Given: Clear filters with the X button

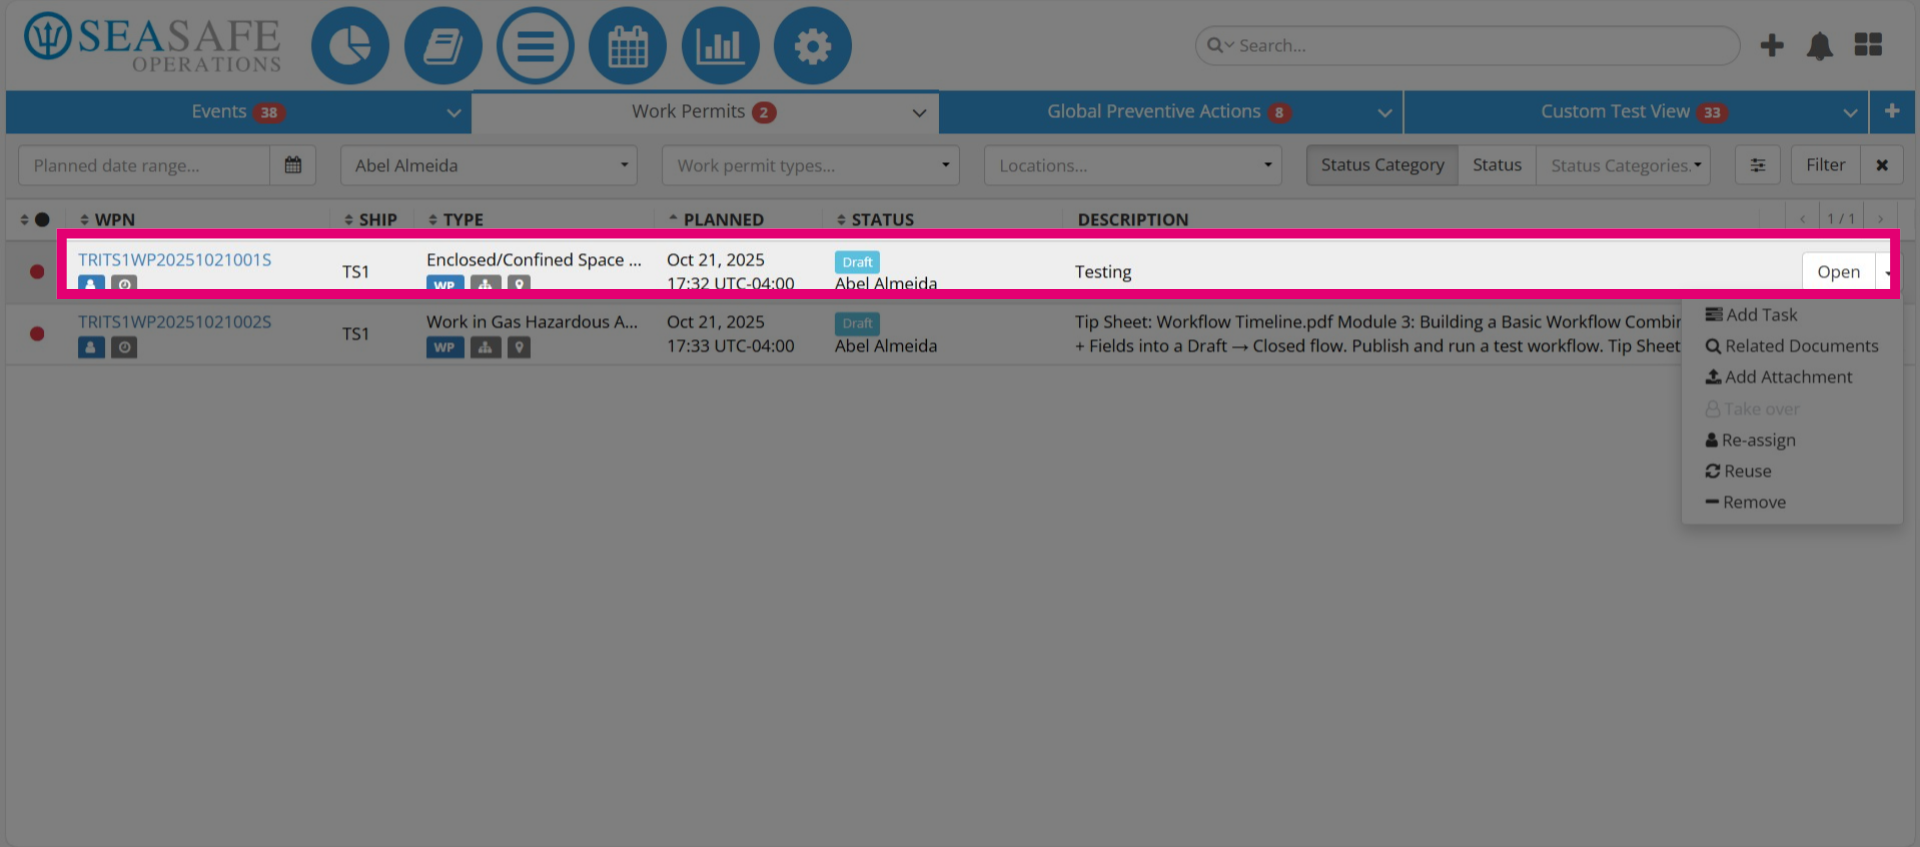Looking at the screenshot, I should [x=1882, y=165].
